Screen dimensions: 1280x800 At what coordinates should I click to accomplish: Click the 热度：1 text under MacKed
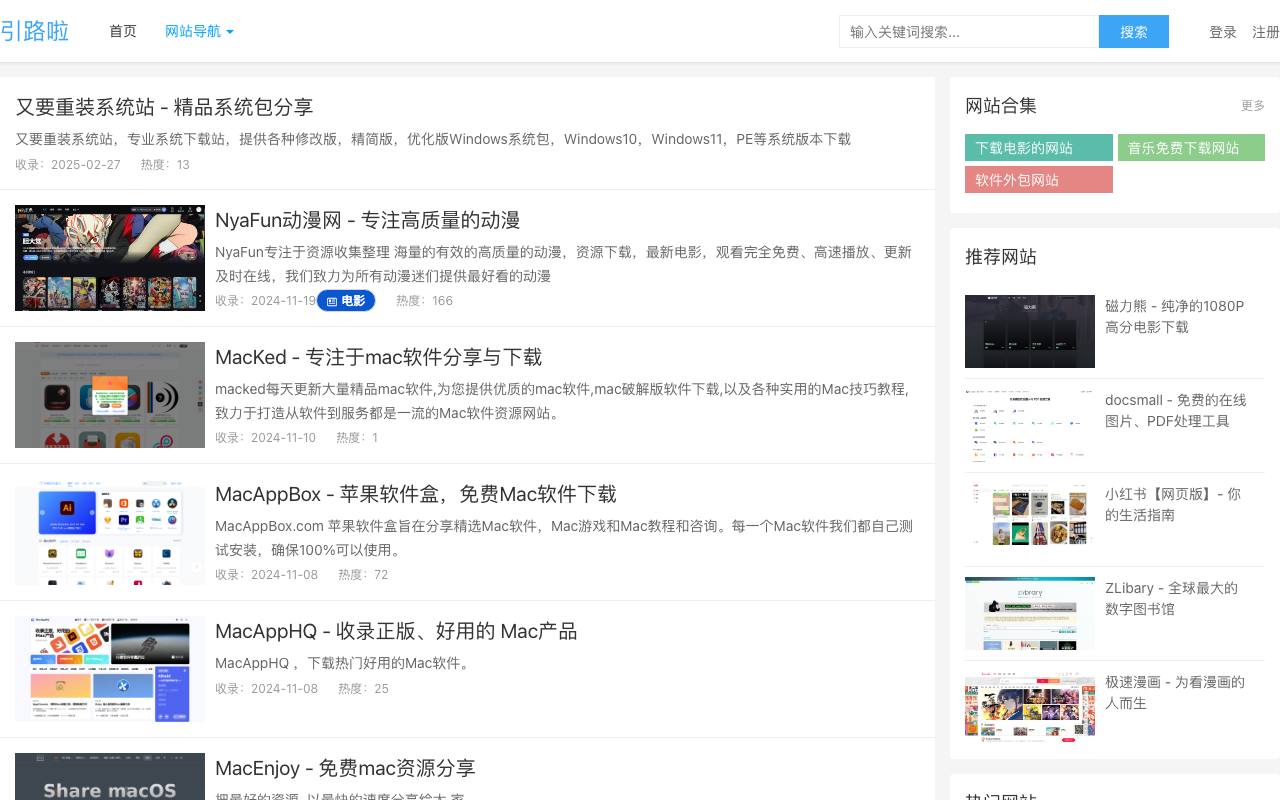357,438
